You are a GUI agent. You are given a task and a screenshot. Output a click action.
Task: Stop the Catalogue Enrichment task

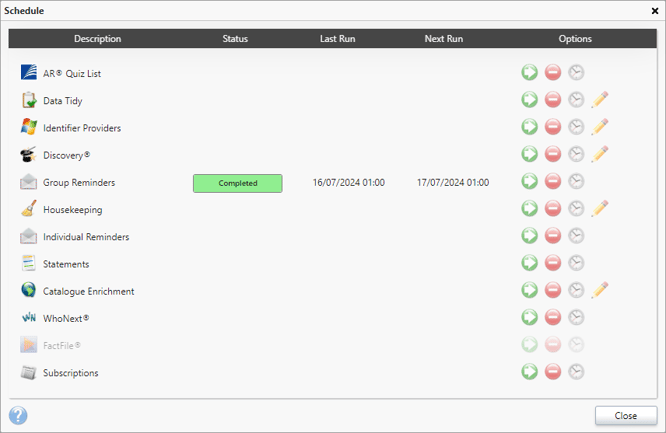click(x=553, y=290)
